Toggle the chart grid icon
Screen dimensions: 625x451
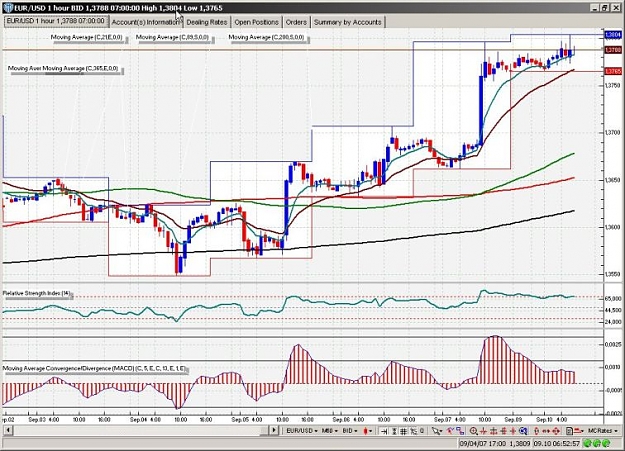click(404, 431)
